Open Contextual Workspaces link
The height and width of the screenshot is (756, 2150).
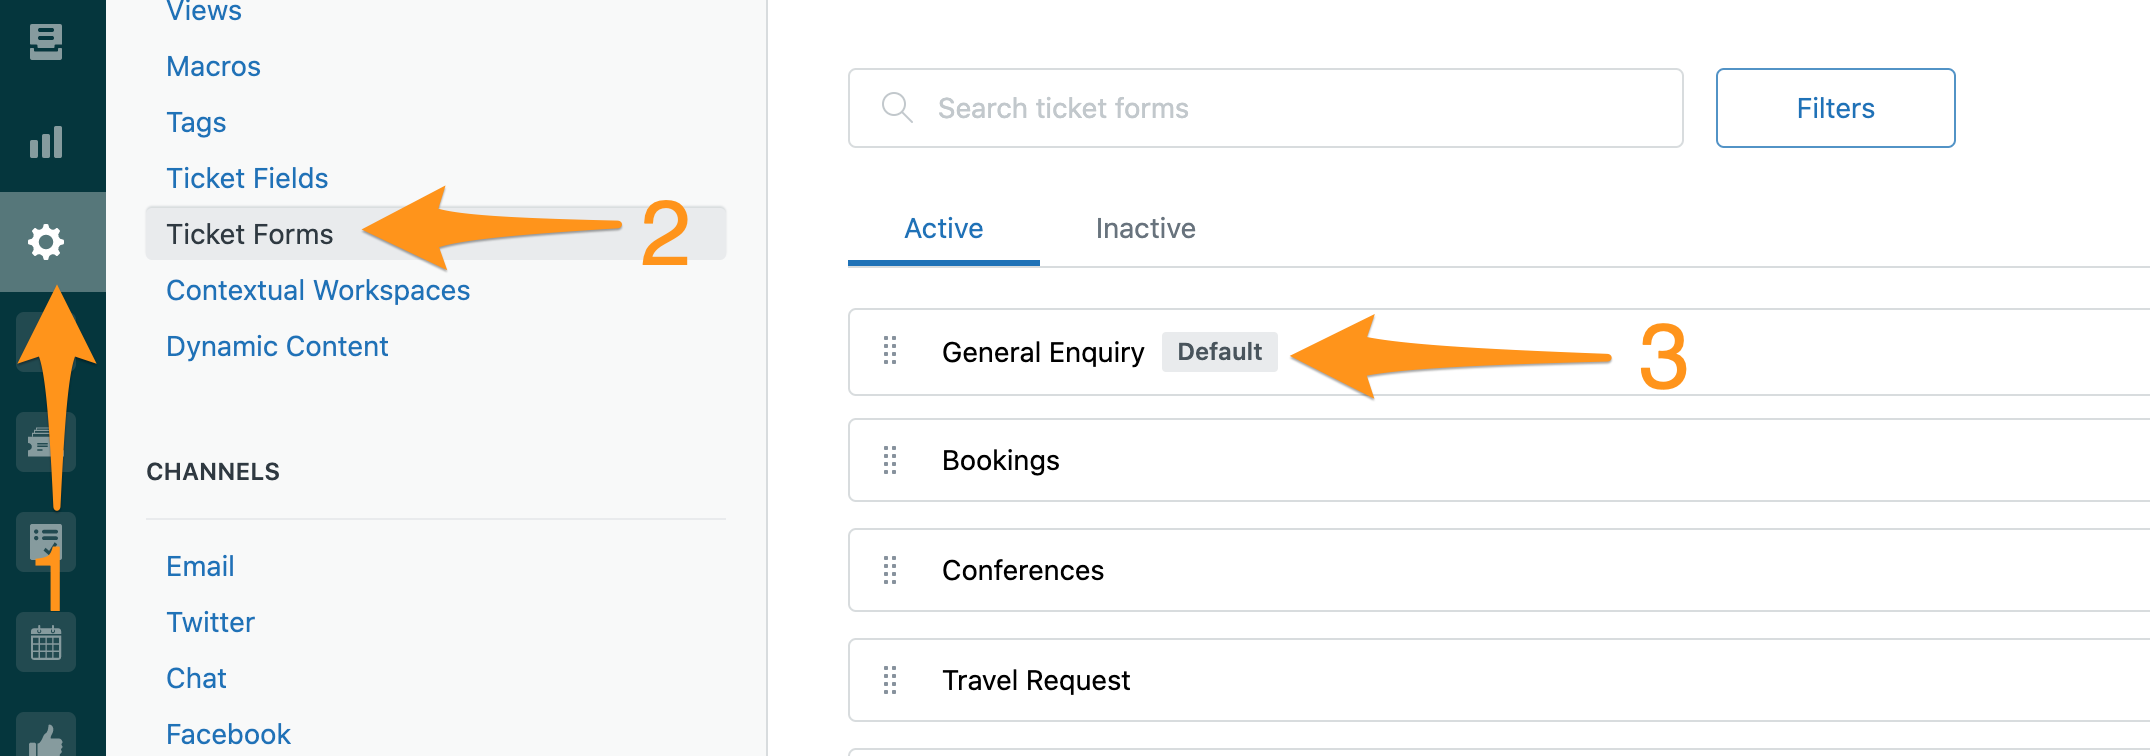point(318,290)
